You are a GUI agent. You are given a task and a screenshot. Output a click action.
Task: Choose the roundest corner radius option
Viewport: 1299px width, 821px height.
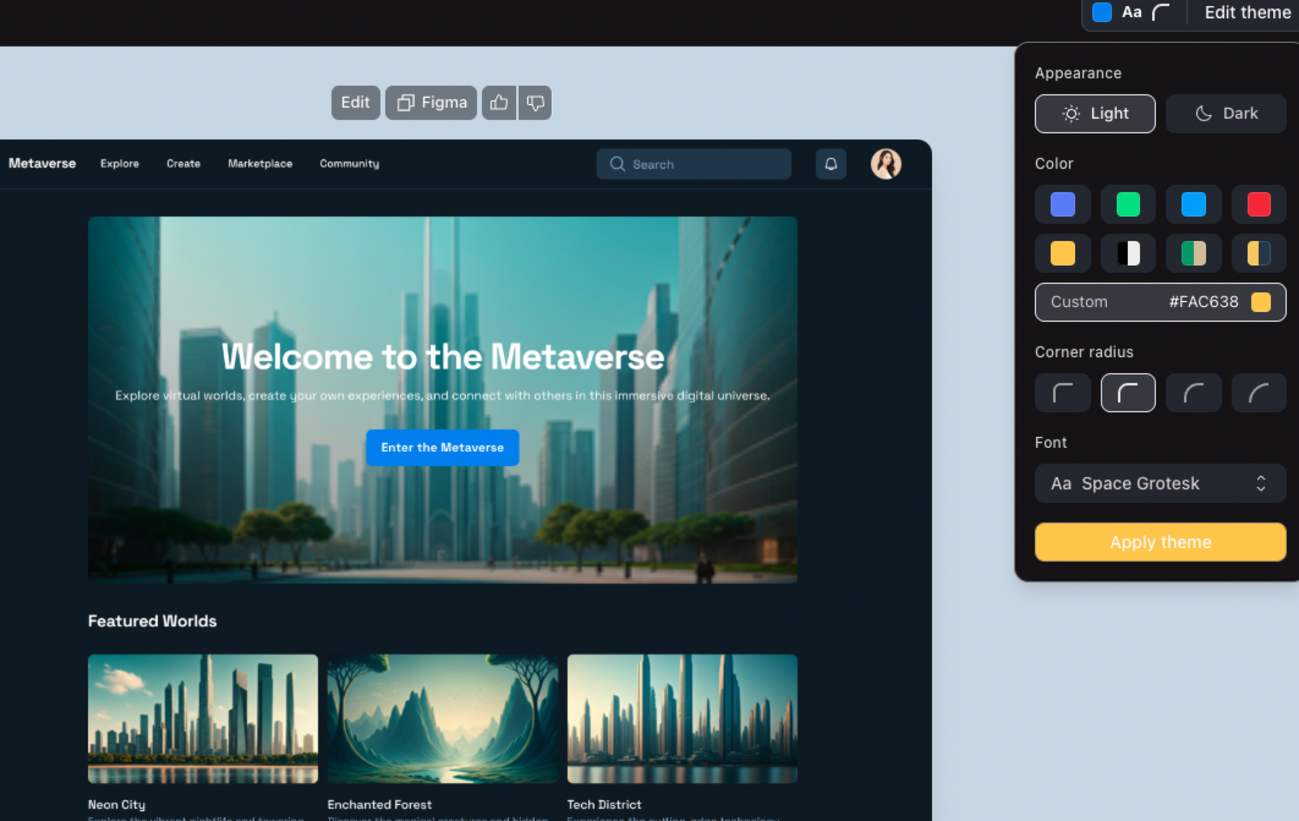pyautogui.click(x=1259, y=393)
